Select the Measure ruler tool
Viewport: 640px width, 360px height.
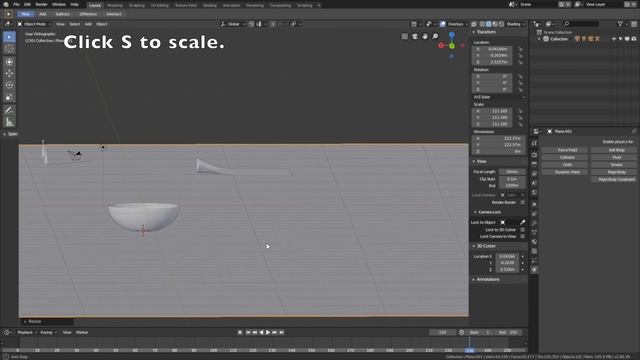9,122
